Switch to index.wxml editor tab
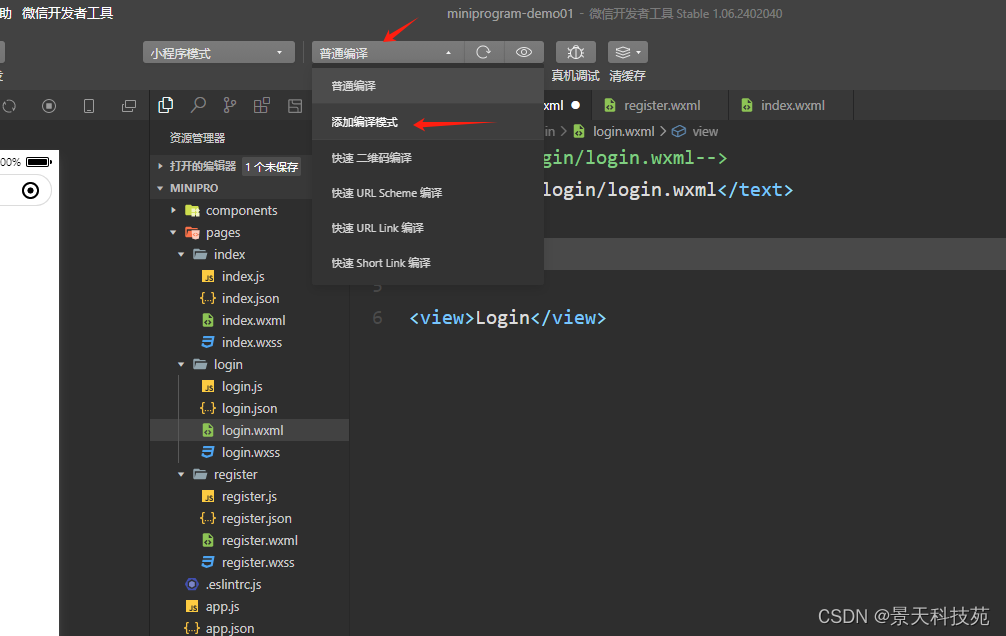1006x636 pixels. tap(791, 105)
